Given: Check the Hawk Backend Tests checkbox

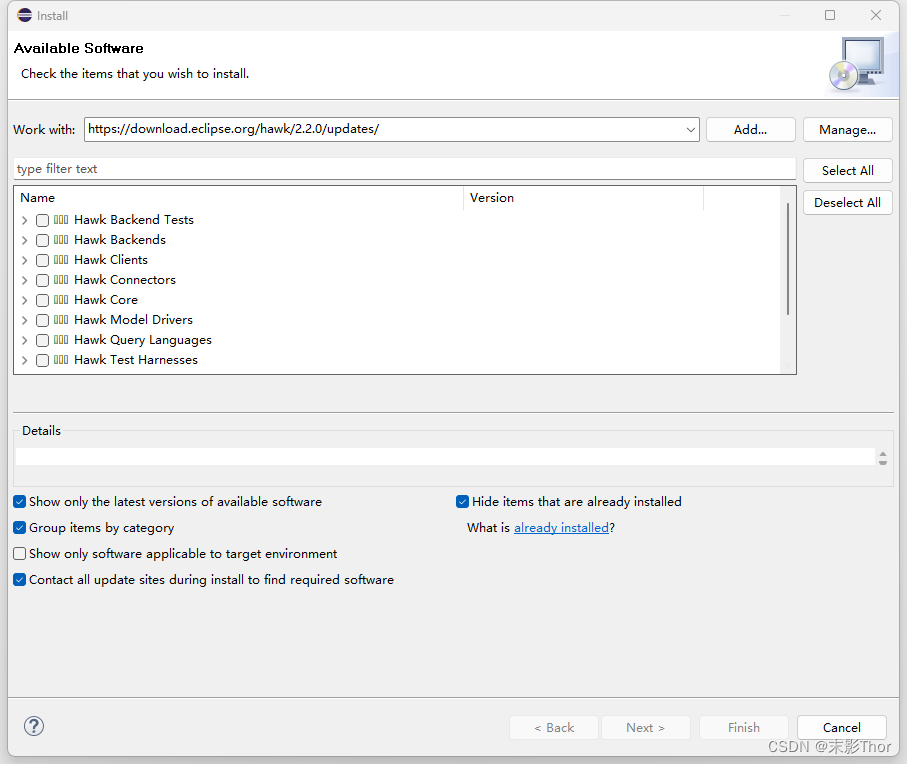Looking at the screenshot, I should 42,220.
